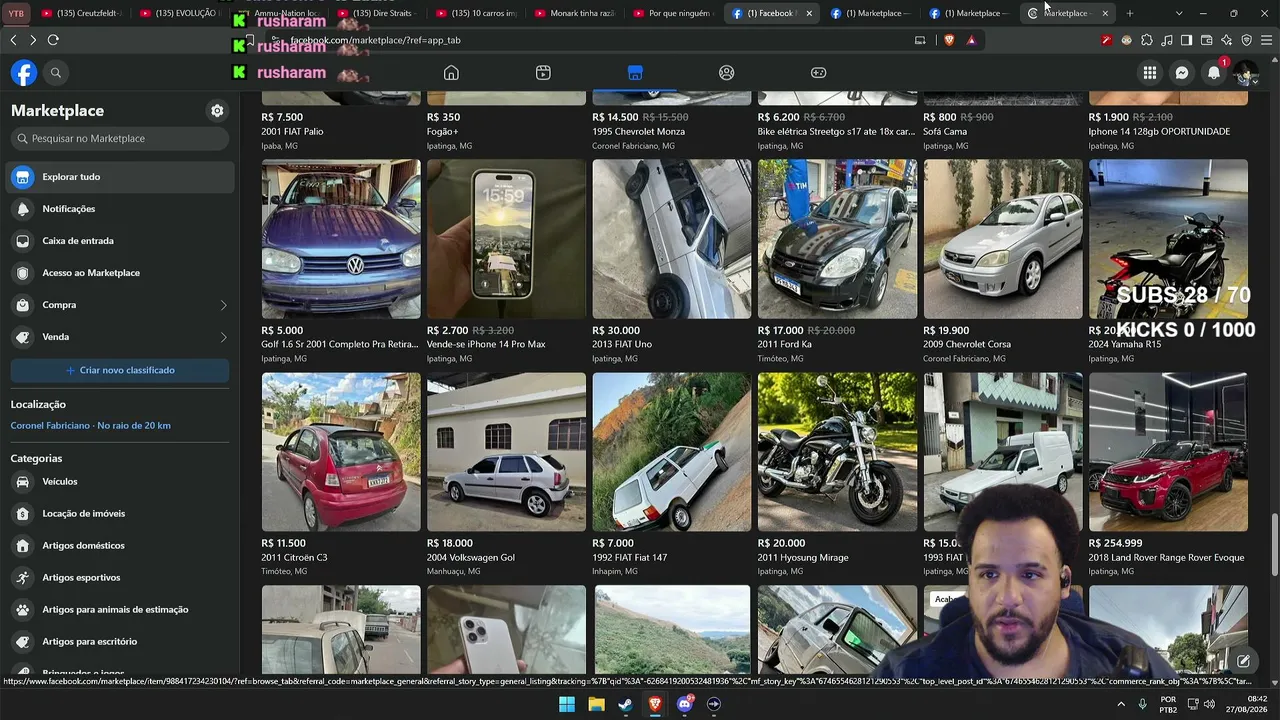Open File Explorer from taskbar

(596, 704)
